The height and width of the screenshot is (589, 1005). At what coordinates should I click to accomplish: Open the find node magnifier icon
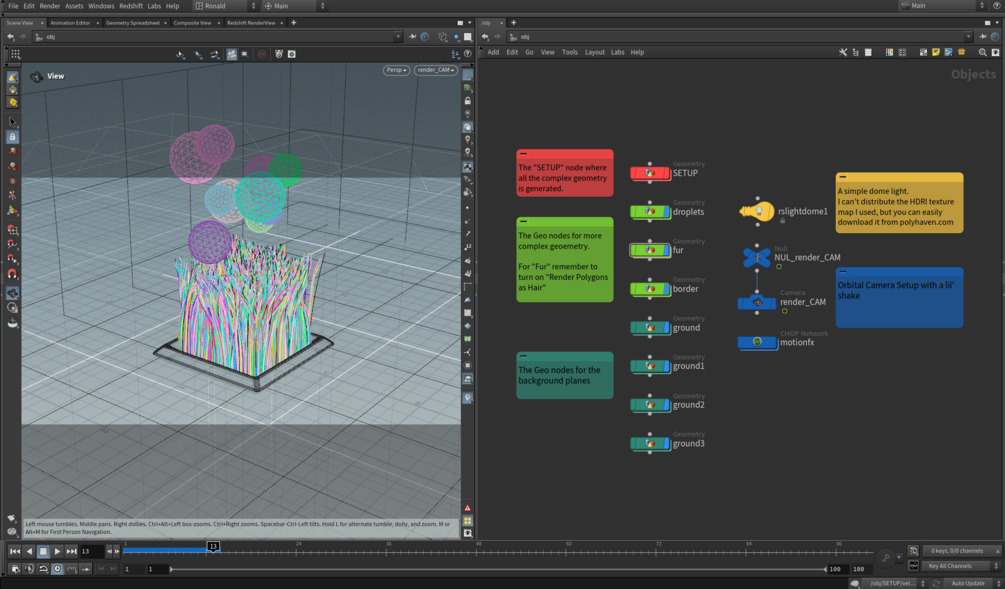983,53
